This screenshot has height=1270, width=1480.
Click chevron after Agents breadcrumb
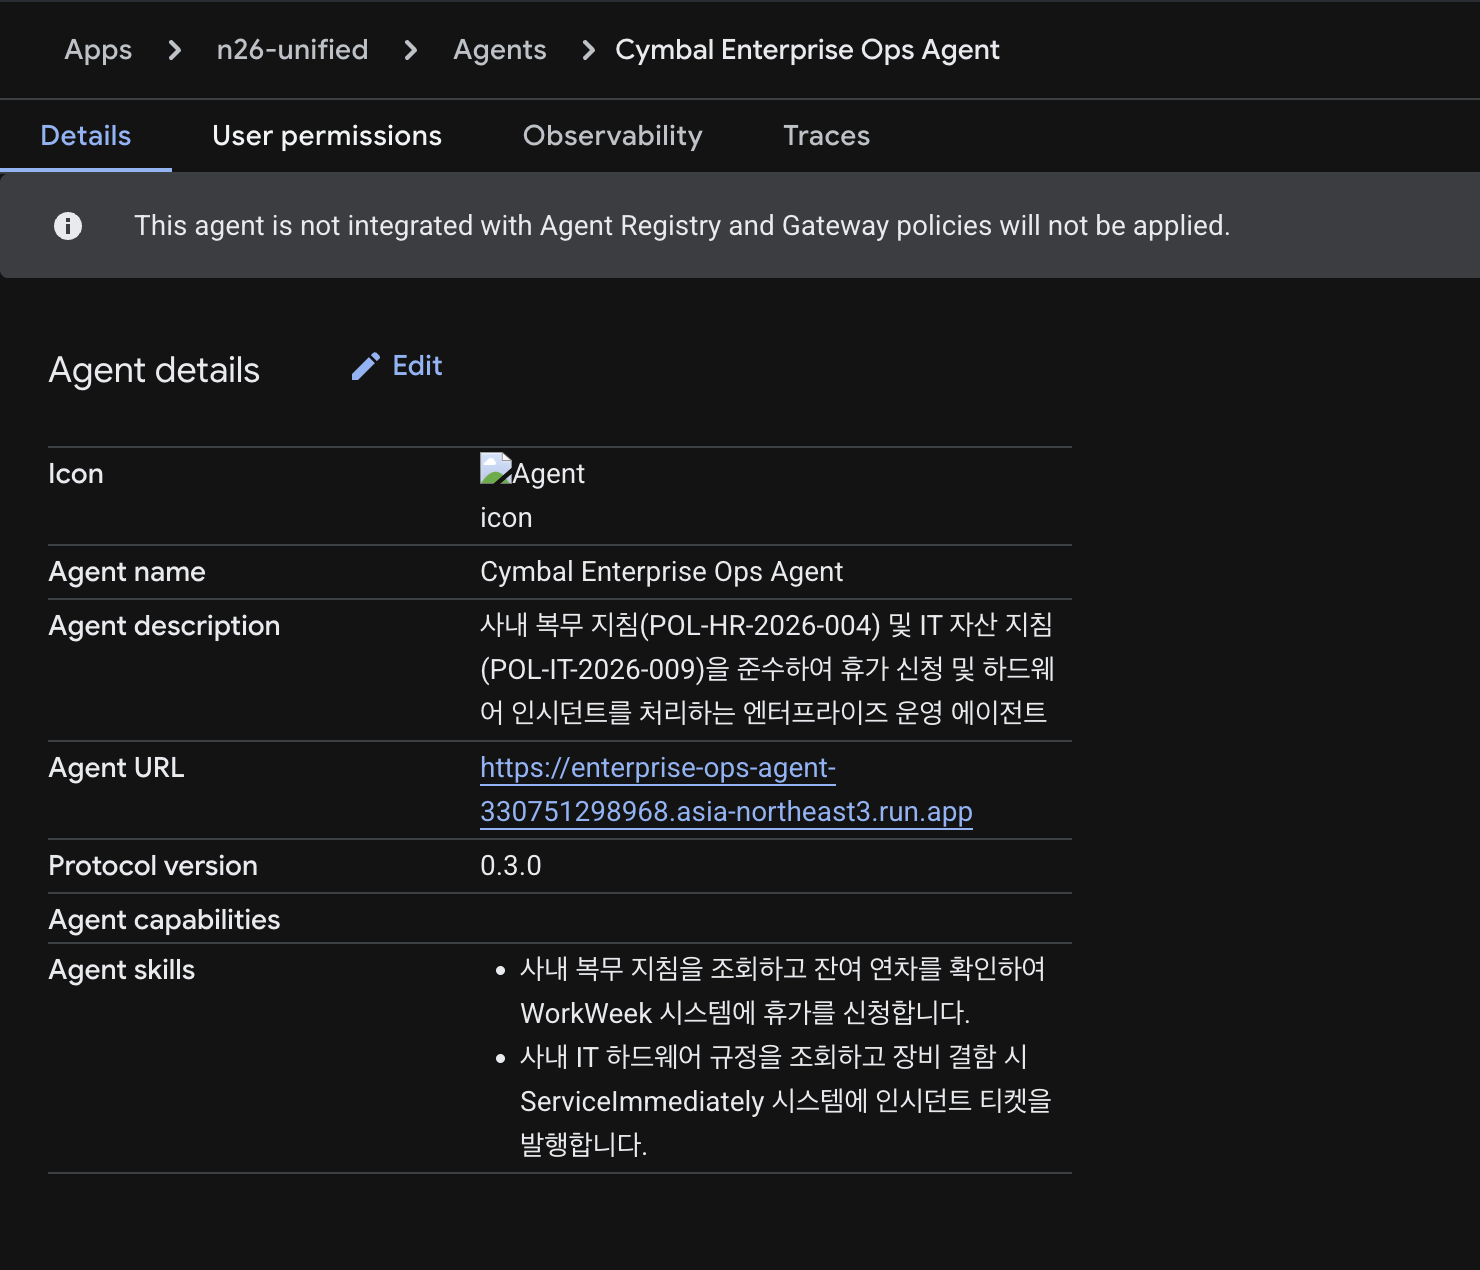tap(589, 50)
